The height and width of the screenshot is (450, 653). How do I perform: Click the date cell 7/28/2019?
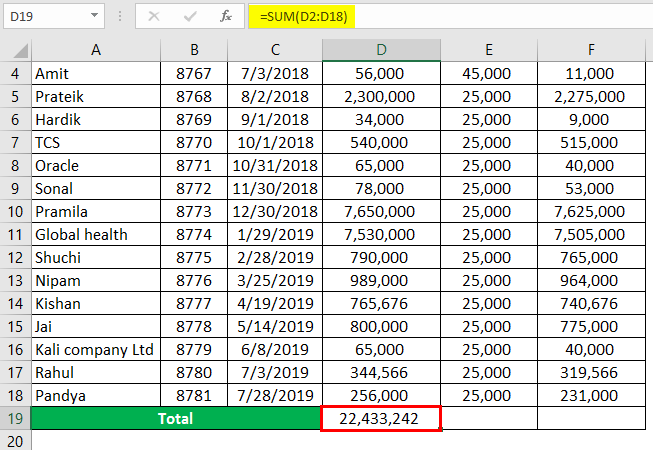(275, 395)
